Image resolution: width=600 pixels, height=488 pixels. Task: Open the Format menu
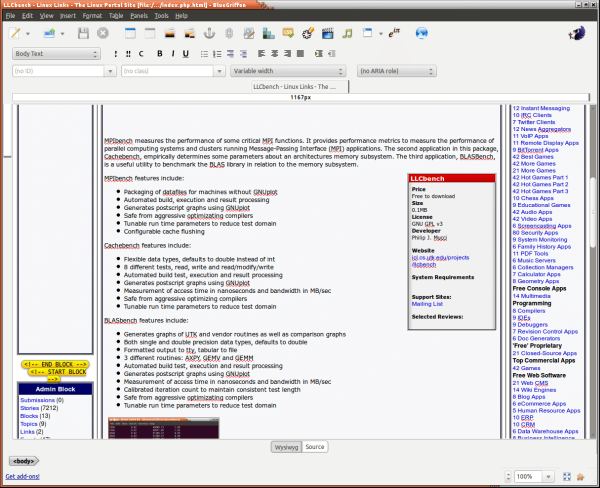click(92, 16)
